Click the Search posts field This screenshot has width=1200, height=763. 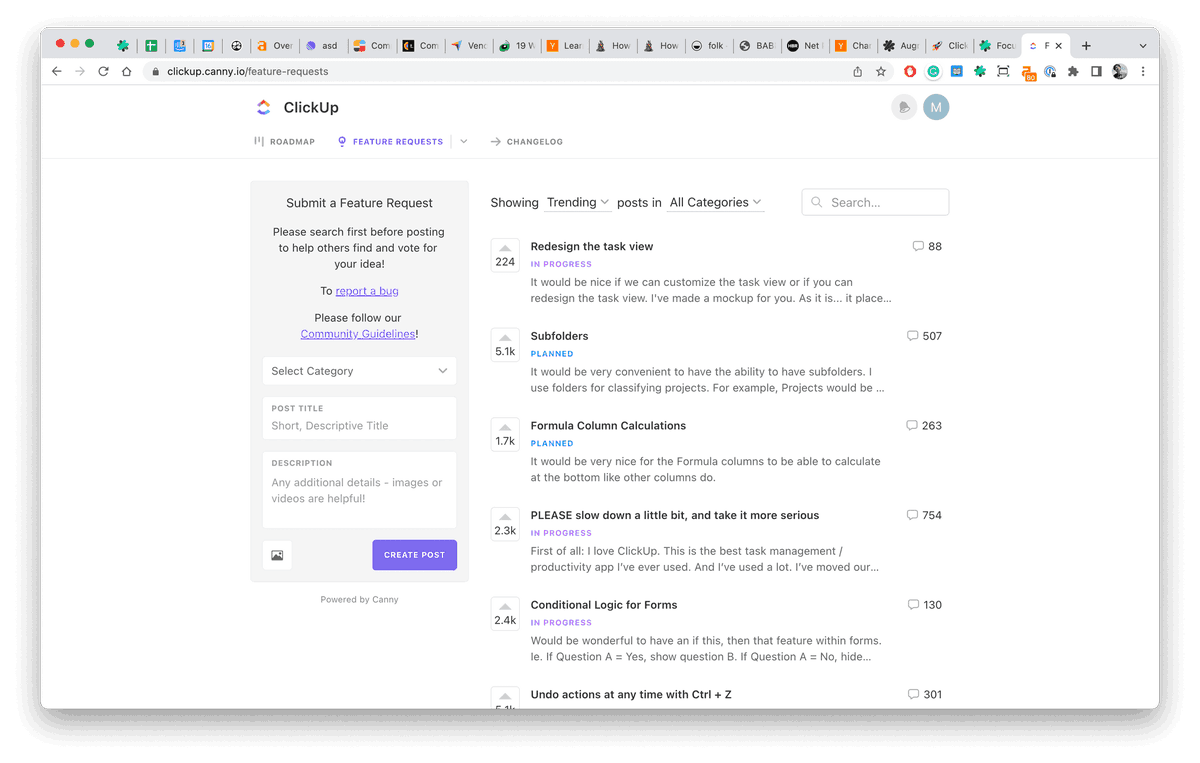pos(875,202)
